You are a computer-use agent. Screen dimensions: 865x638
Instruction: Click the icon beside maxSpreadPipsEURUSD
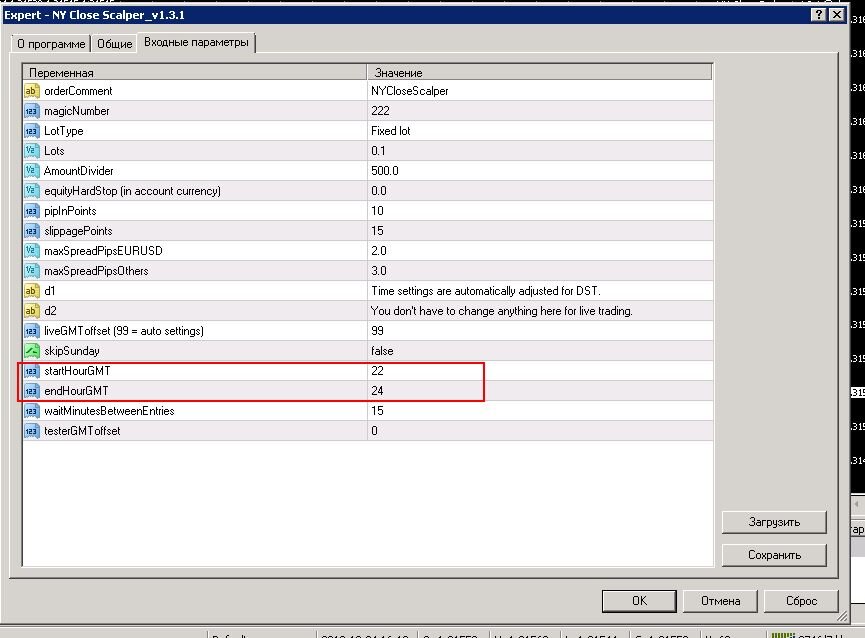tap(31, 251)
